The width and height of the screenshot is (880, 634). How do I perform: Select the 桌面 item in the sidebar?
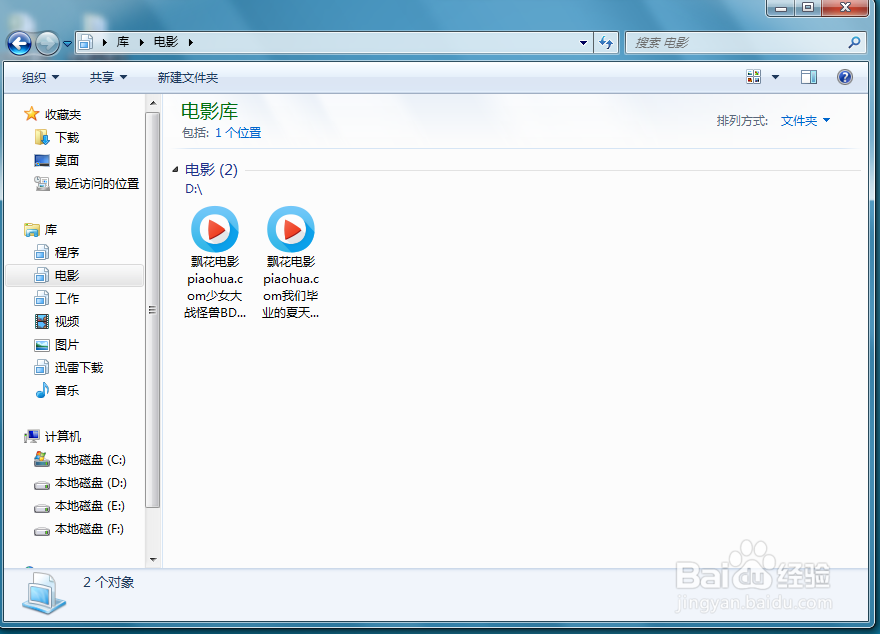tap(65, 160)
